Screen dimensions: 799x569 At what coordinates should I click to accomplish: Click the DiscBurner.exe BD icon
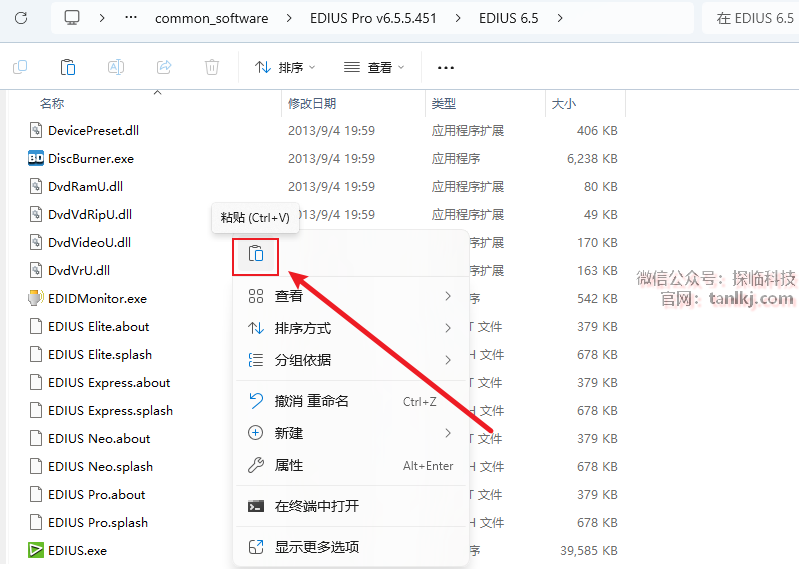36,158
